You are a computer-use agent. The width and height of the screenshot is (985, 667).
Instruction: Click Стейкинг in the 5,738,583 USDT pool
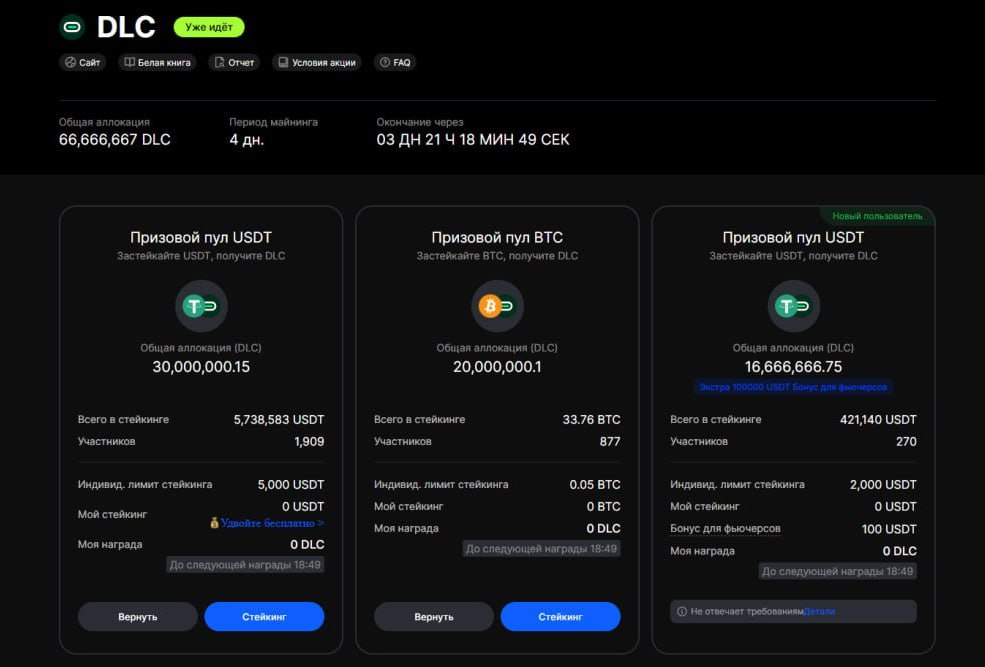(x=264, y=617)
